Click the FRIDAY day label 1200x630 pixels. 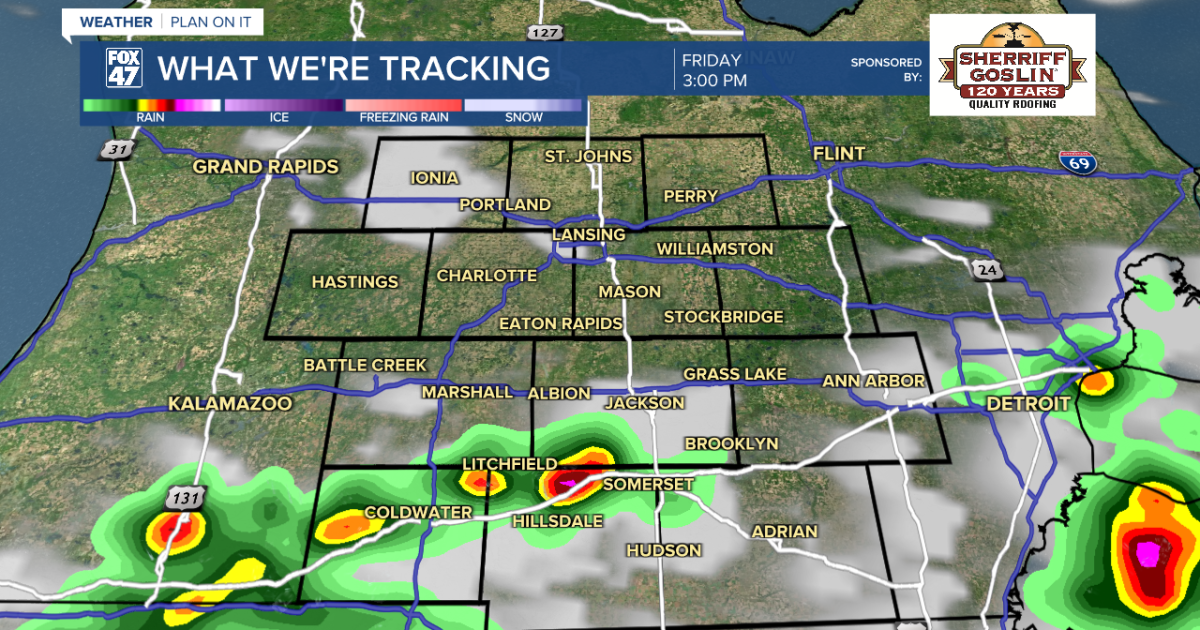point(711,59)
